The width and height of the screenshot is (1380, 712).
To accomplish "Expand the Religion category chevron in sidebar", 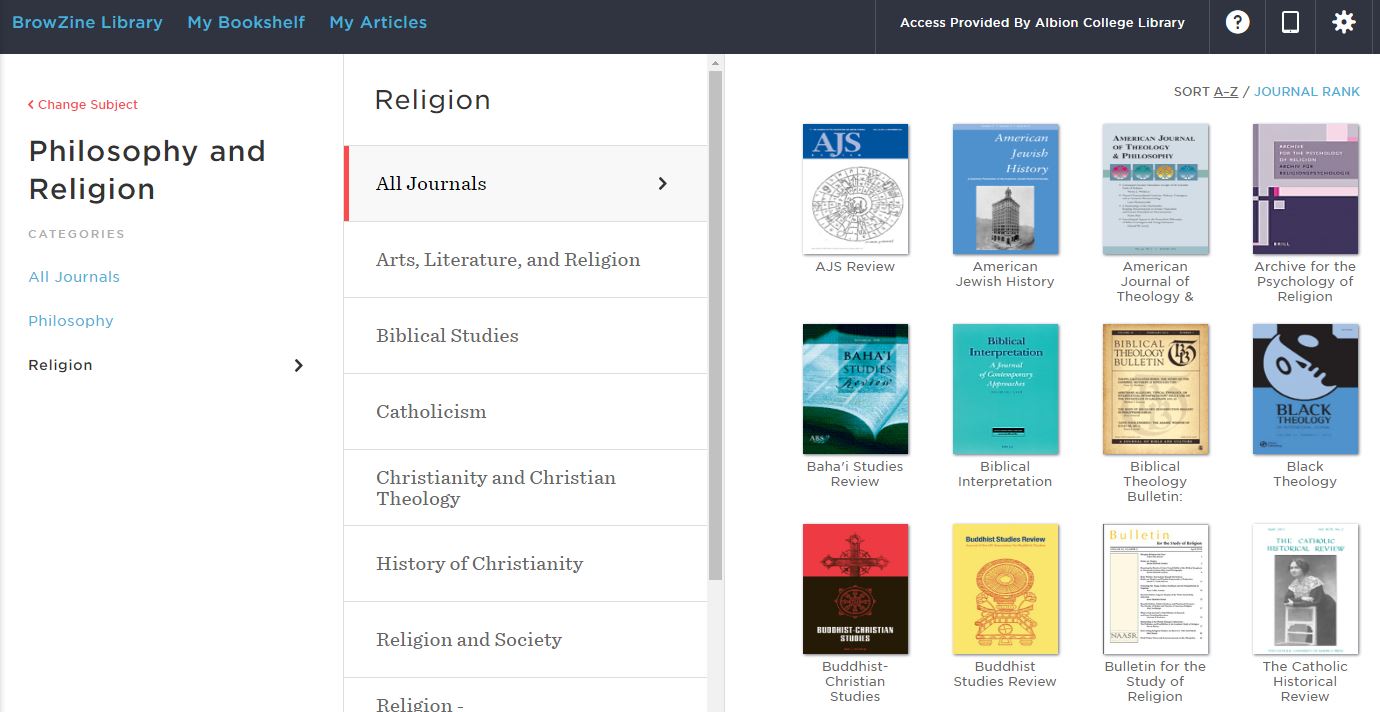I will pos(298,365).
